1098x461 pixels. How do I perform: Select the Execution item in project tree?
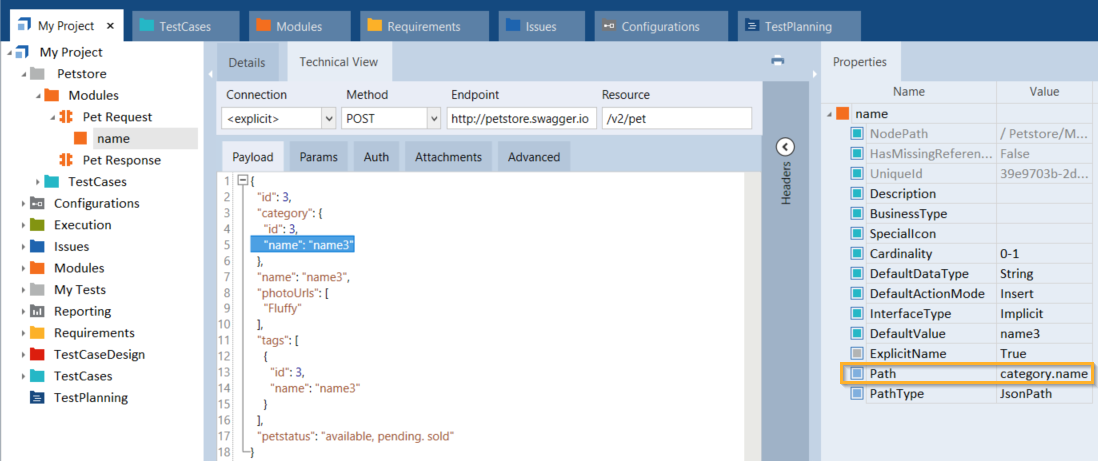point(82,225)
